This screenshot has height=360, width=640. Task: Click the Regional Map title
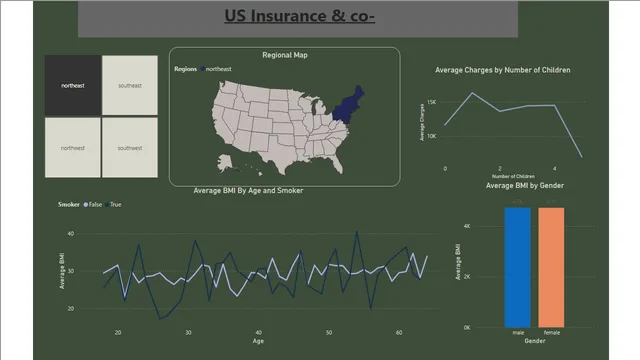pyautogui.click(x=285, y=55)
